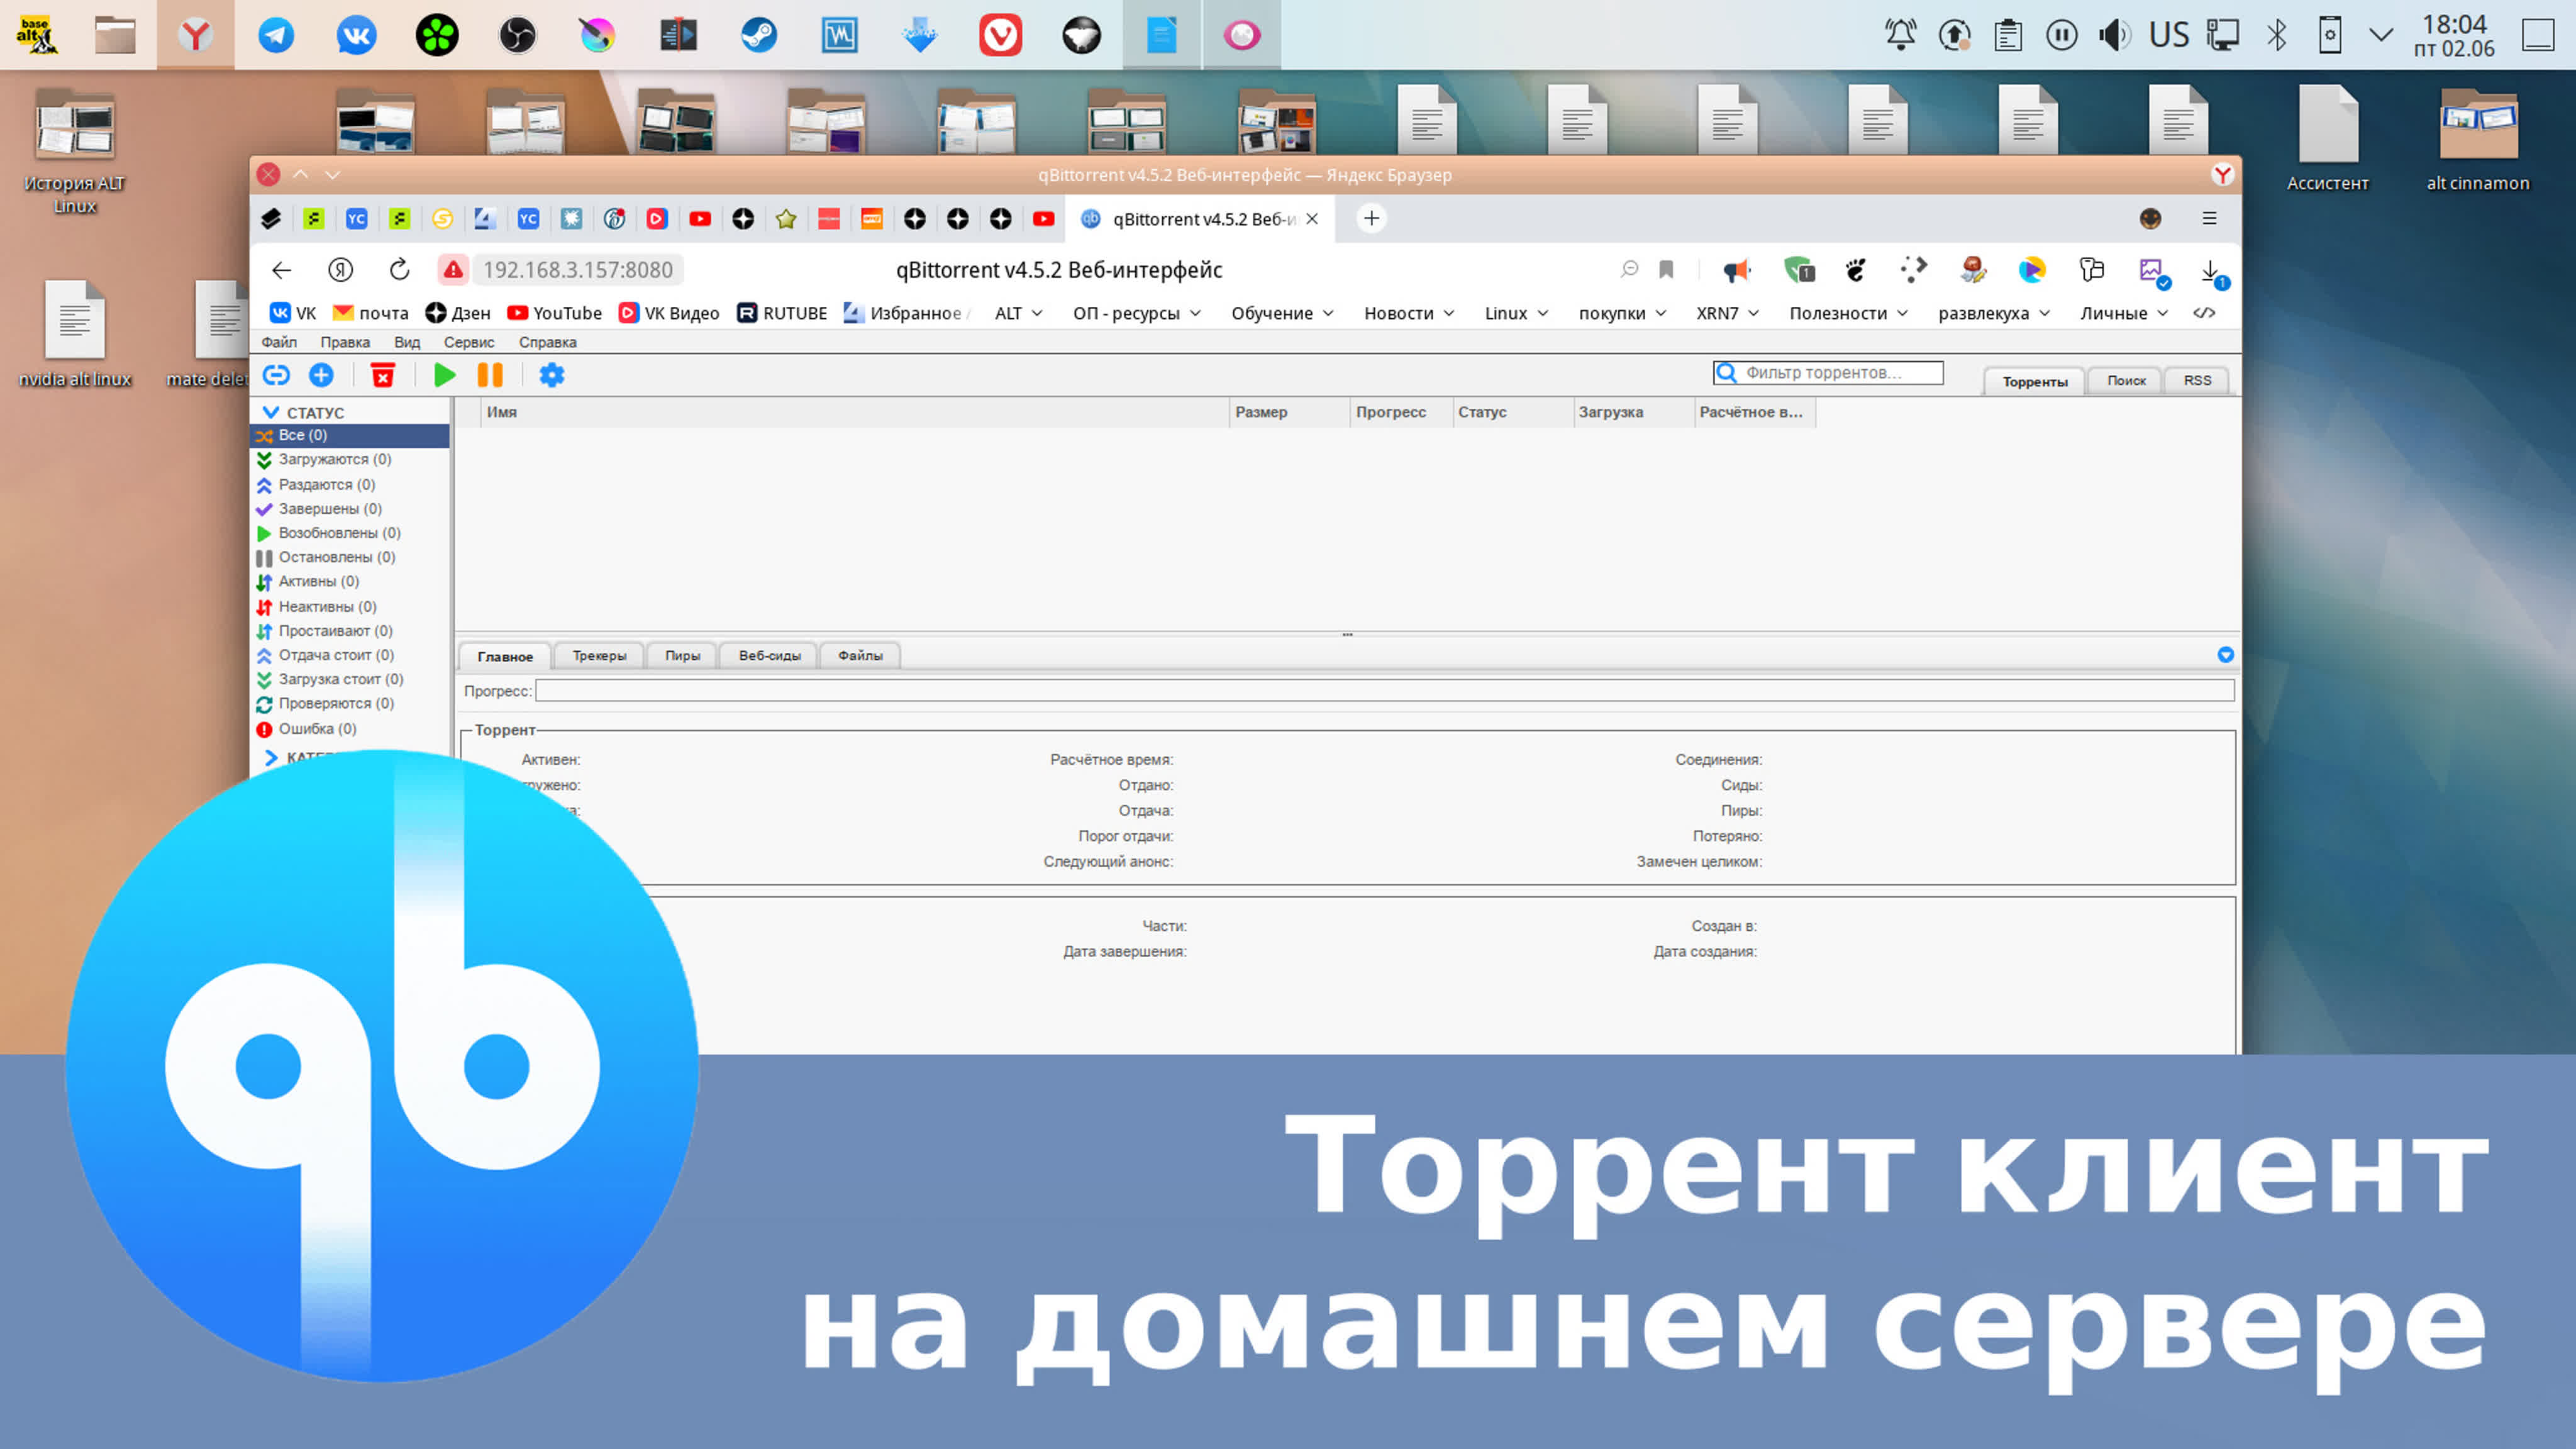
Task: Open the VK app in panel
Action: pos(356,35)
